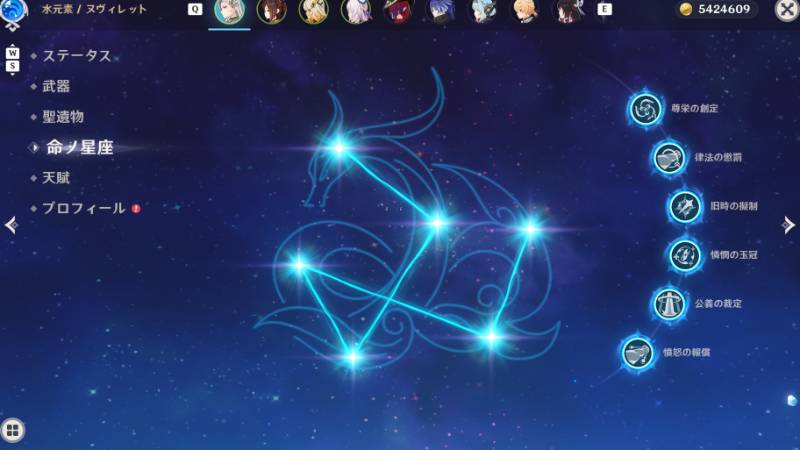Viewport: 800px width, 450px height.
Task: Open the 公義の裁定 constellation icon
Action: coord(669,304)
